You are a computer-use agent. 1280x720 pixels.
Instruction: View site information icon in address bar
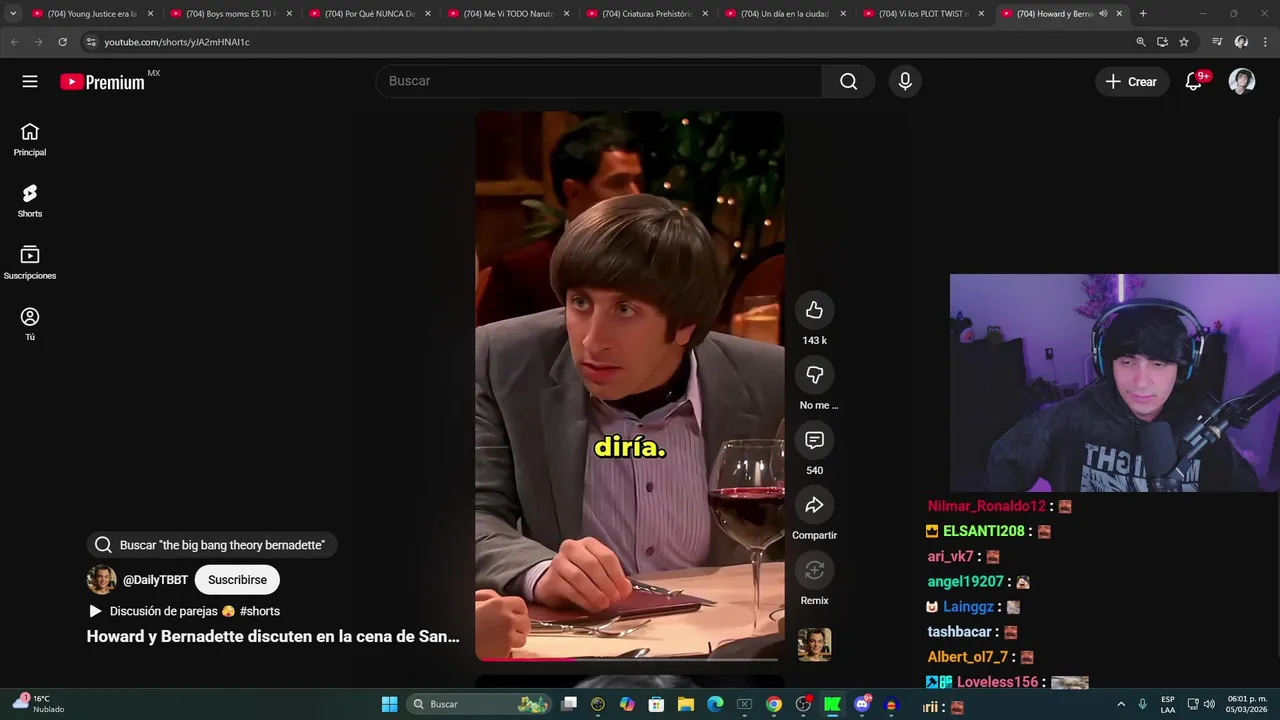pos(91,42)
